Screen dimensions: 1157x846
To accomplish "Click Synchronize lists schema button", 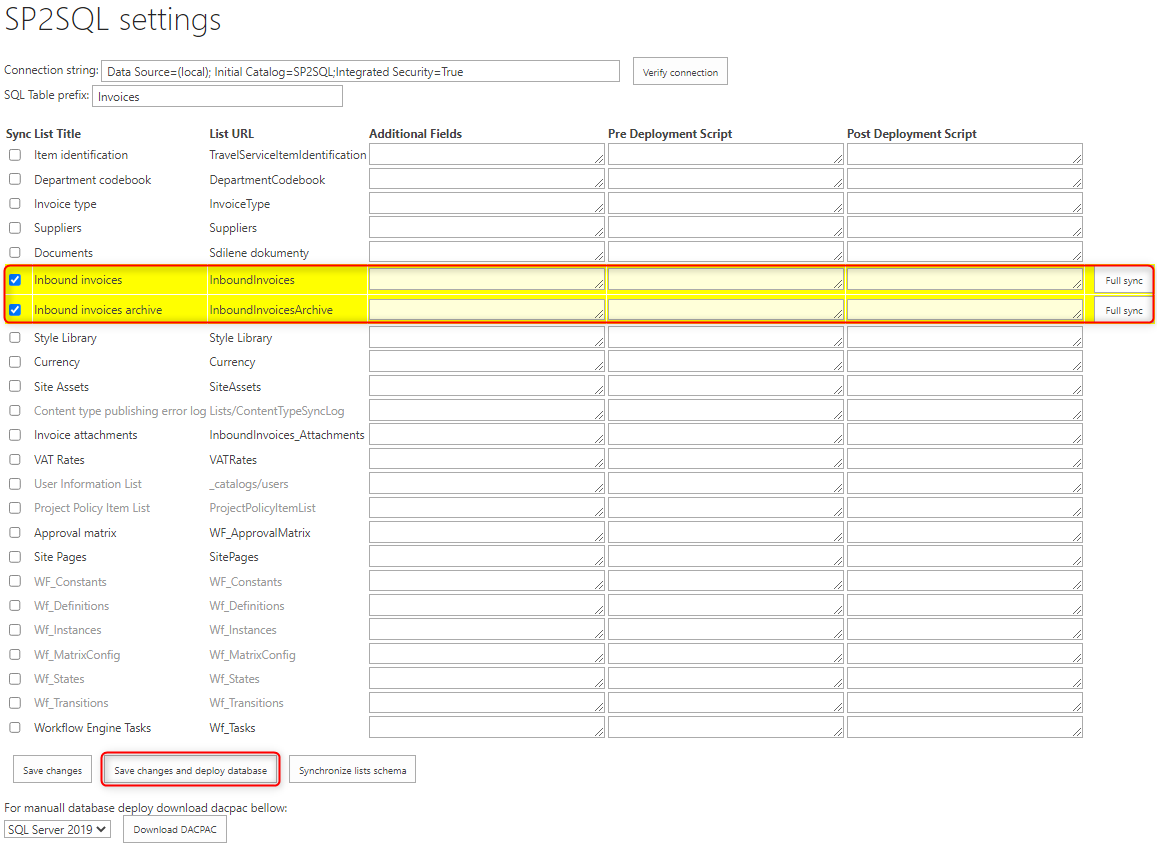I will tap(352, 770).
